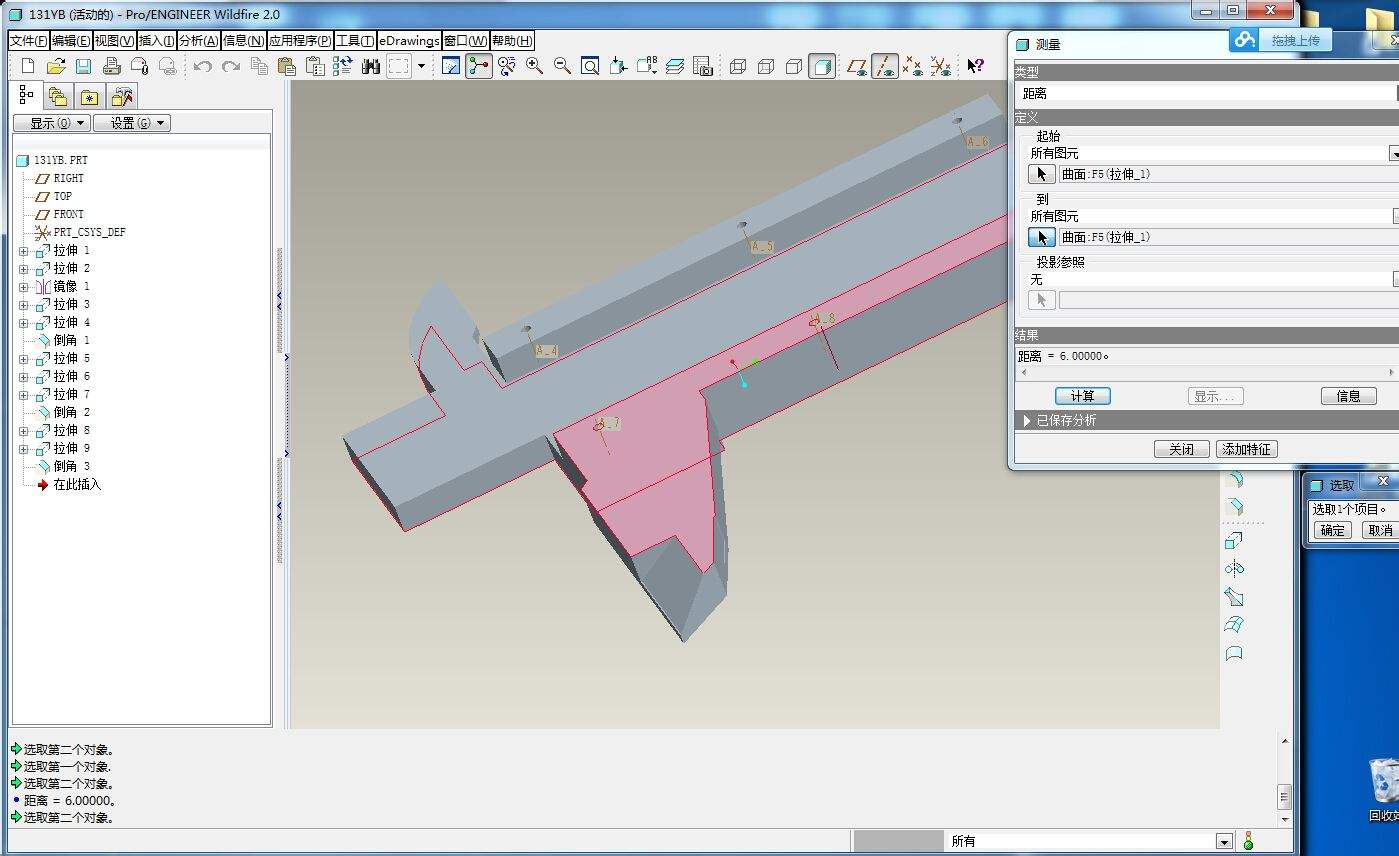Open the 文件(F) menu
Screen dimensions: 1399x856
tap(28, 40)
